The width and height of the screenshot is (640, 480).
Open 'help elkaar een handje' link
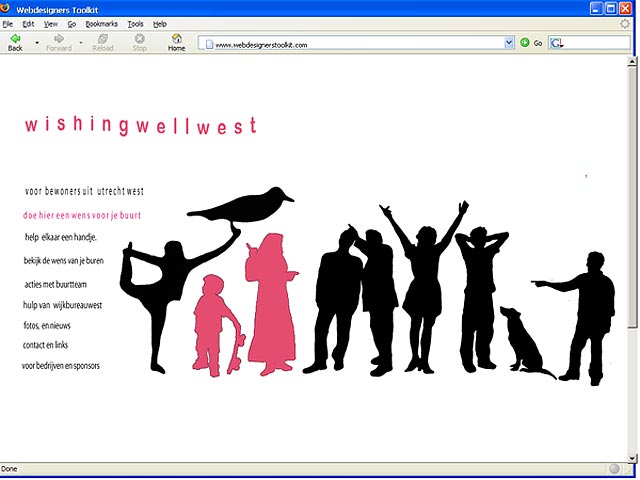point(61,237)
